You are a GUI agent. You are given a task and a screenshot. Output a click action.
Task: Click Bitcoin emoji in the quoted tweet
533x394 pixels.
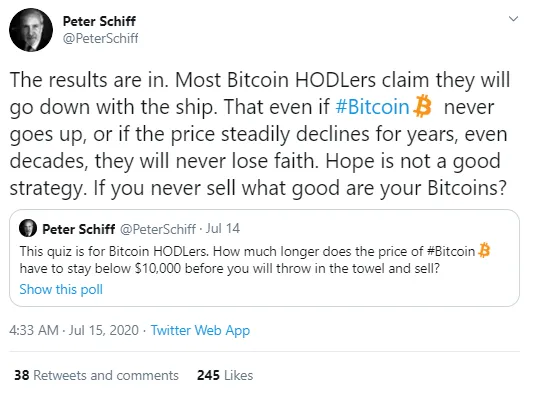coord(484,251)
